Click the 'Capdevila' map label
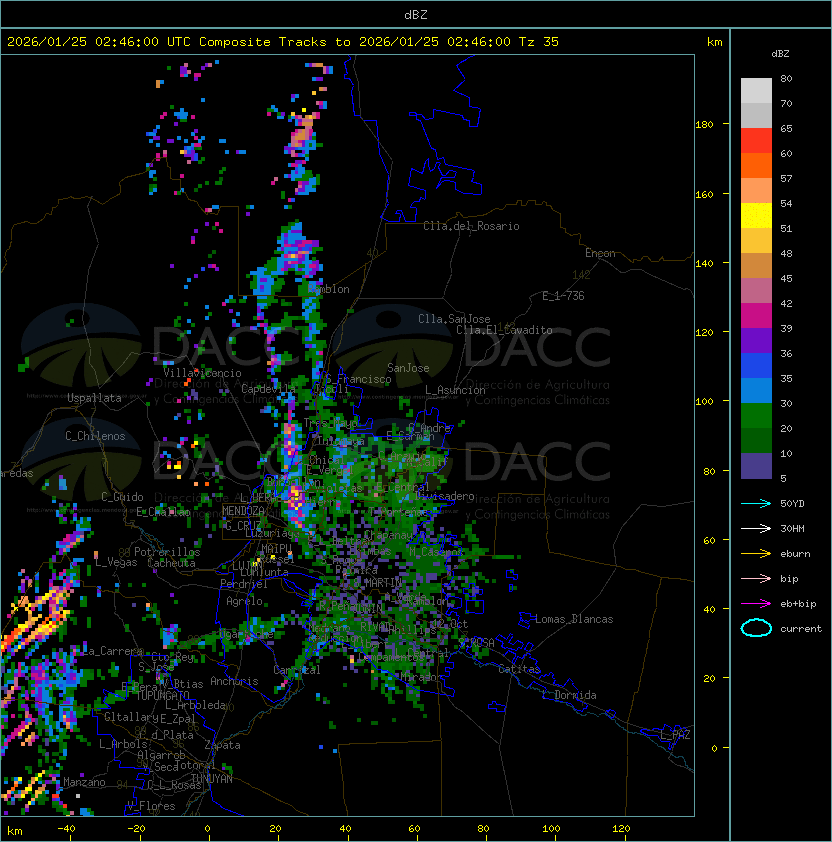 click(268, 389)
